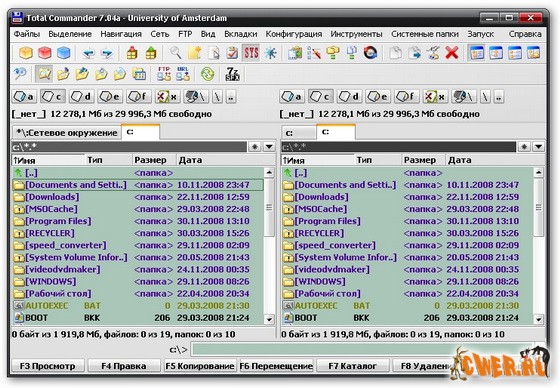This screenshot has height=388, width=560.
Task: Open the FTP connect icon
Action: click(164, 74)
